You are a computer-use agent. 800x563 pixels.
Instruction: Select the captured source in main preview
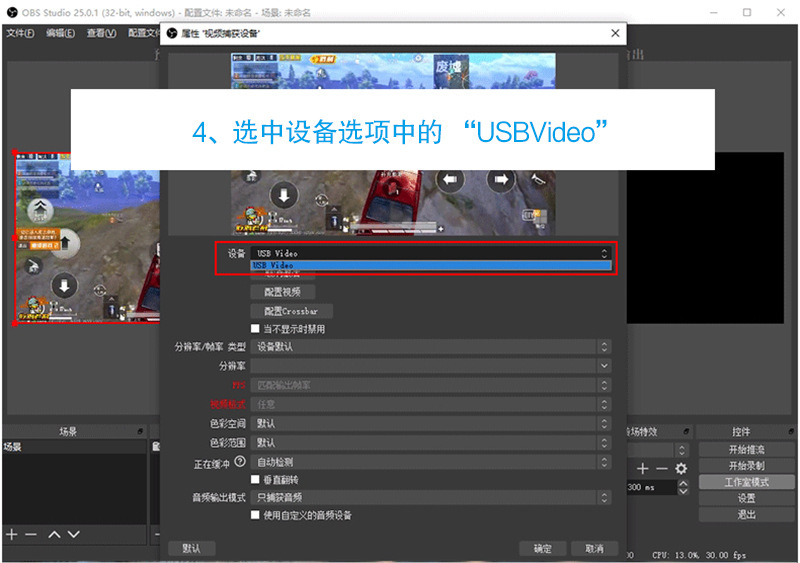[x=87, y=237]
